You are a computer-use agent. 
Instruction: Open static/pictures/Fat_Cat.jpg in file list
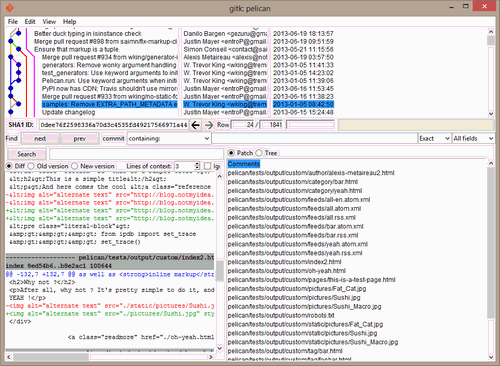point(305,324)
